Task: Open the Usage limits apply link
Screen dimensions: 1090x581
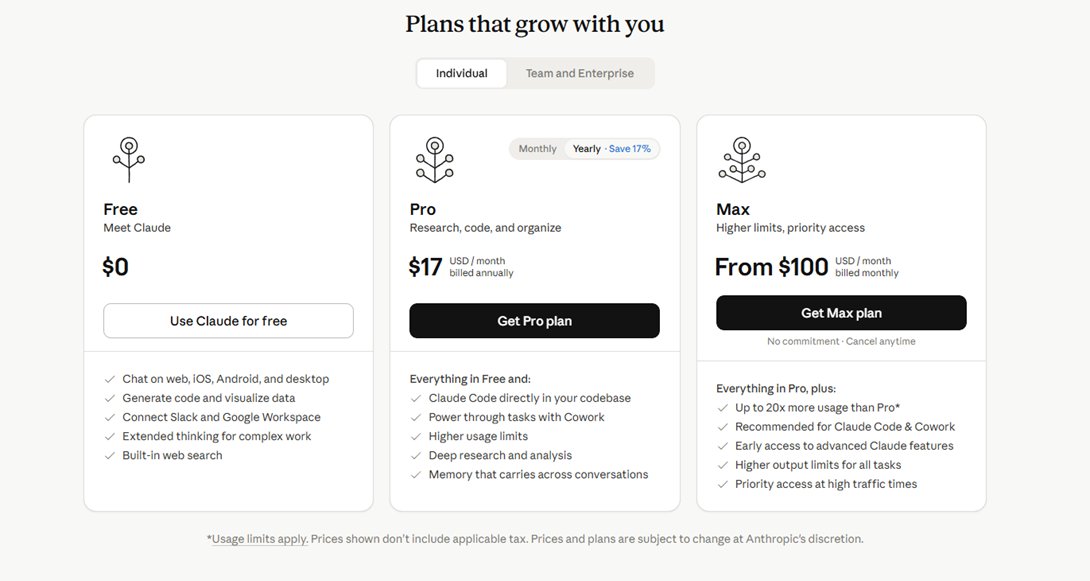Action: pyautogui.click(x=259, y=539)
